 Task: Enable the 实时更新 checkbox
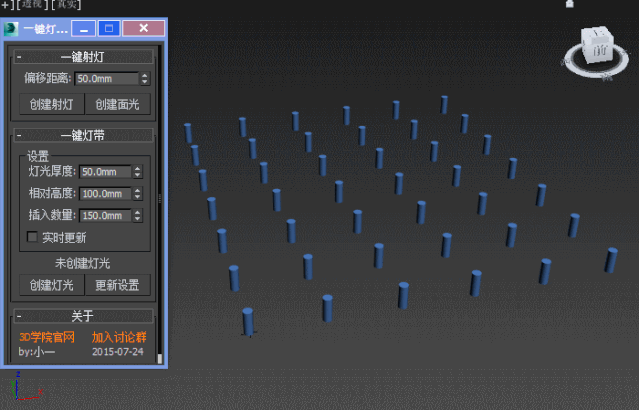click(x=32, y=237)
